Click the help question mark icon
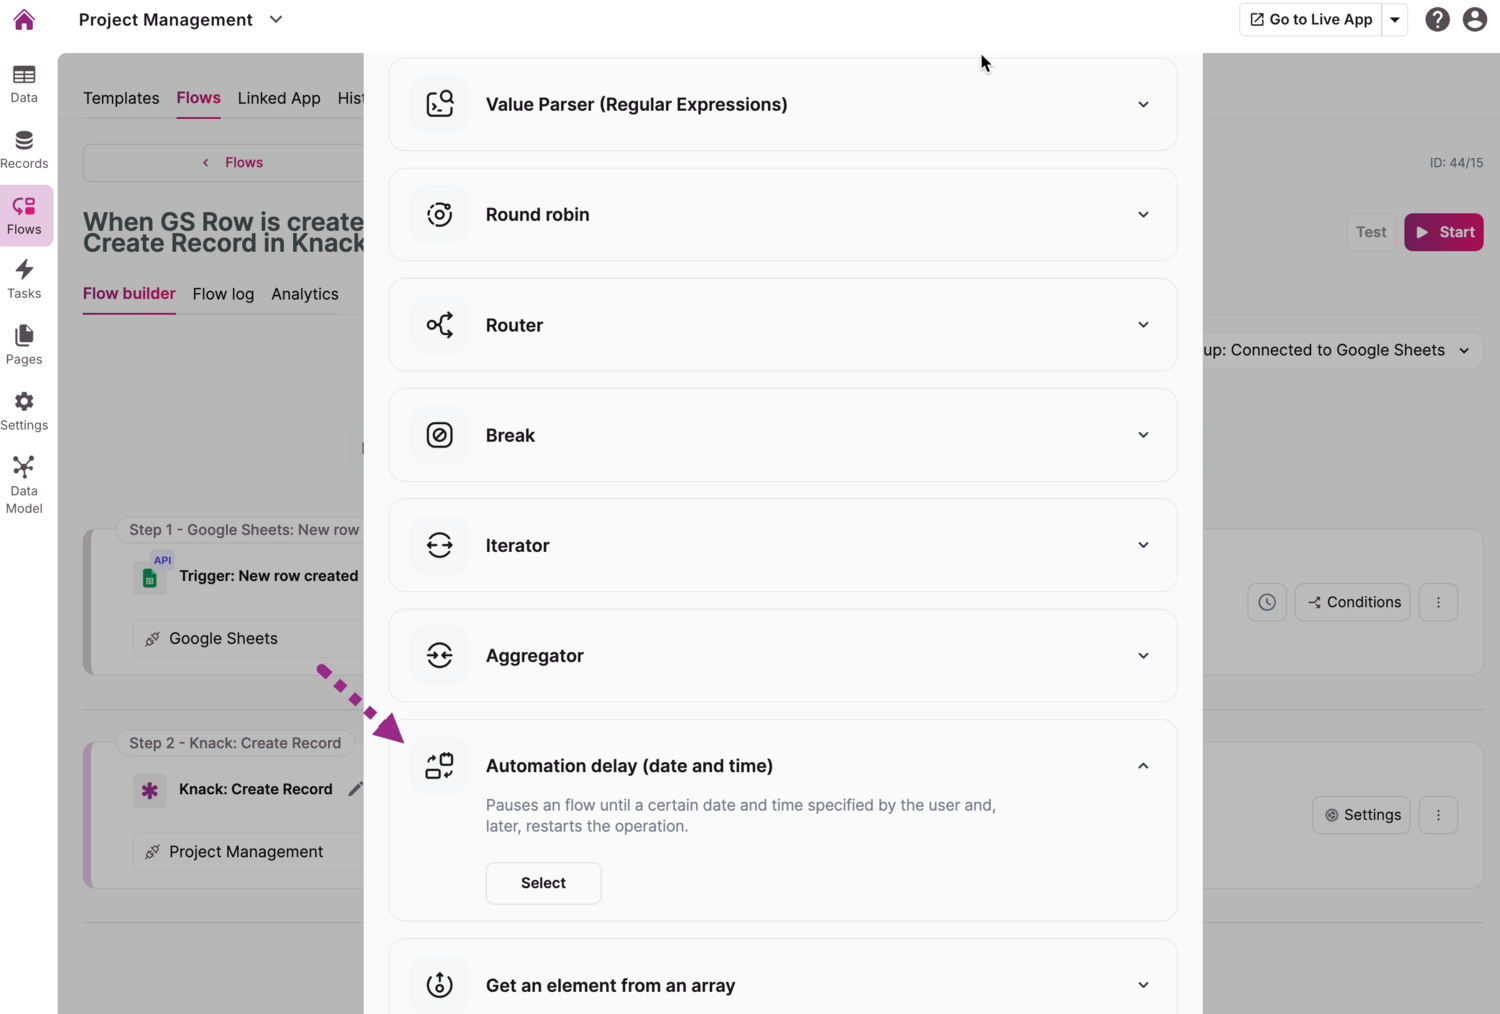The width and height of the screenshot is (1500, 1014). point(1437,20)
